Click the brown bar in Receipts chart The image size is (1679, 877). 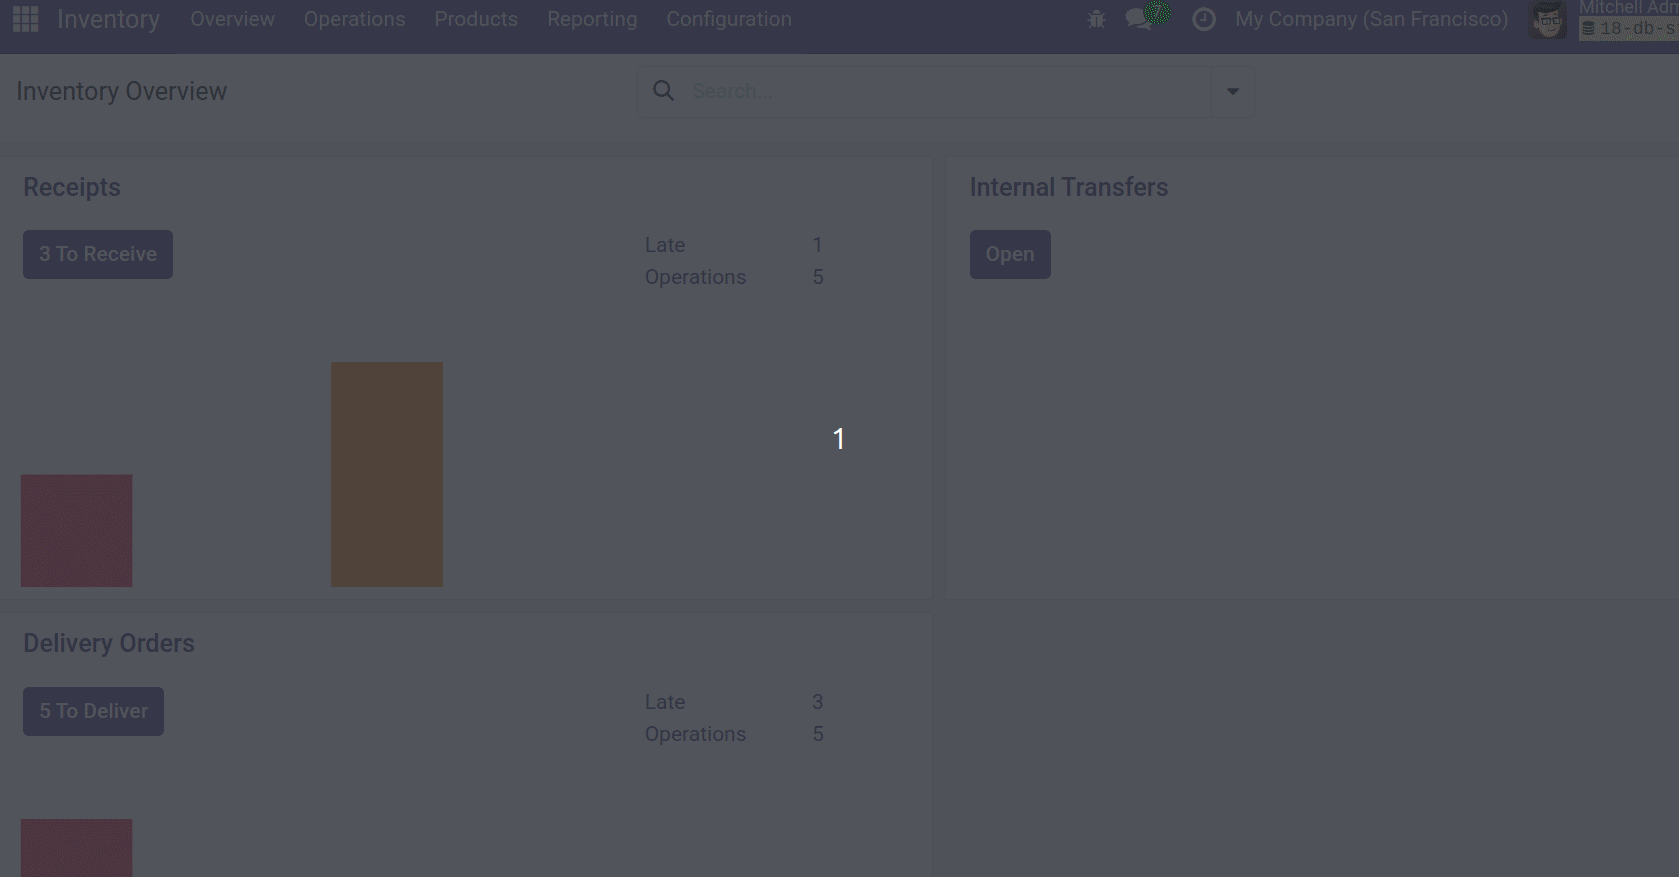pyautogui.click(x=387, y=475)
